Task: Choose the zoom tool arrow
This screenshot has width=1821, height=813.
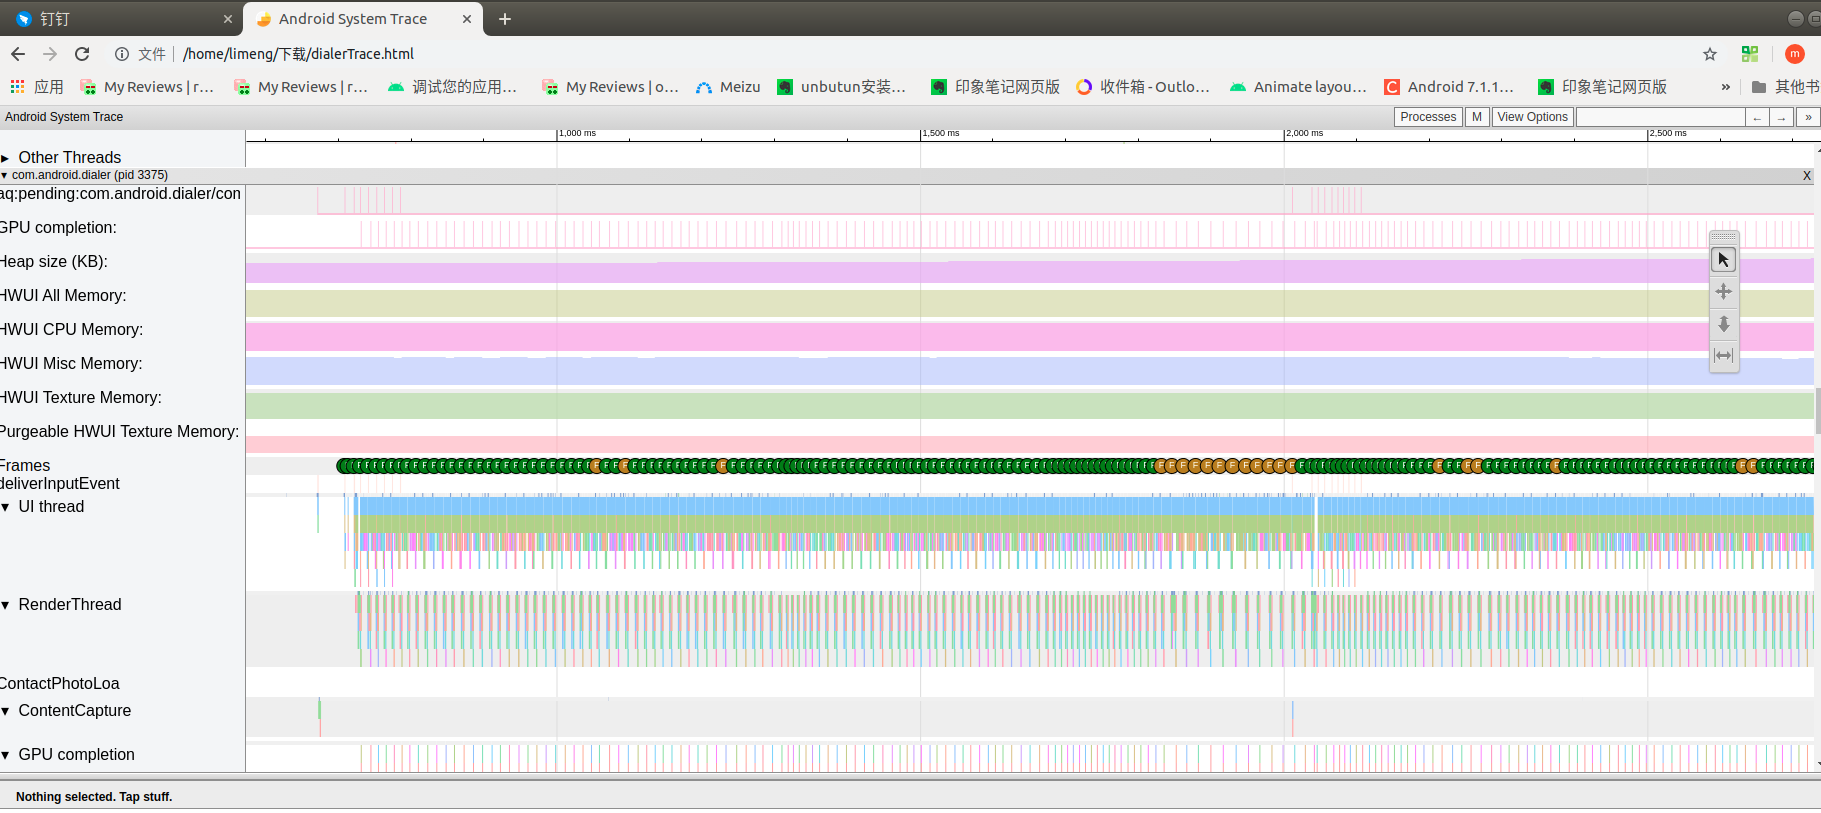Action: tap(1723, 324)
